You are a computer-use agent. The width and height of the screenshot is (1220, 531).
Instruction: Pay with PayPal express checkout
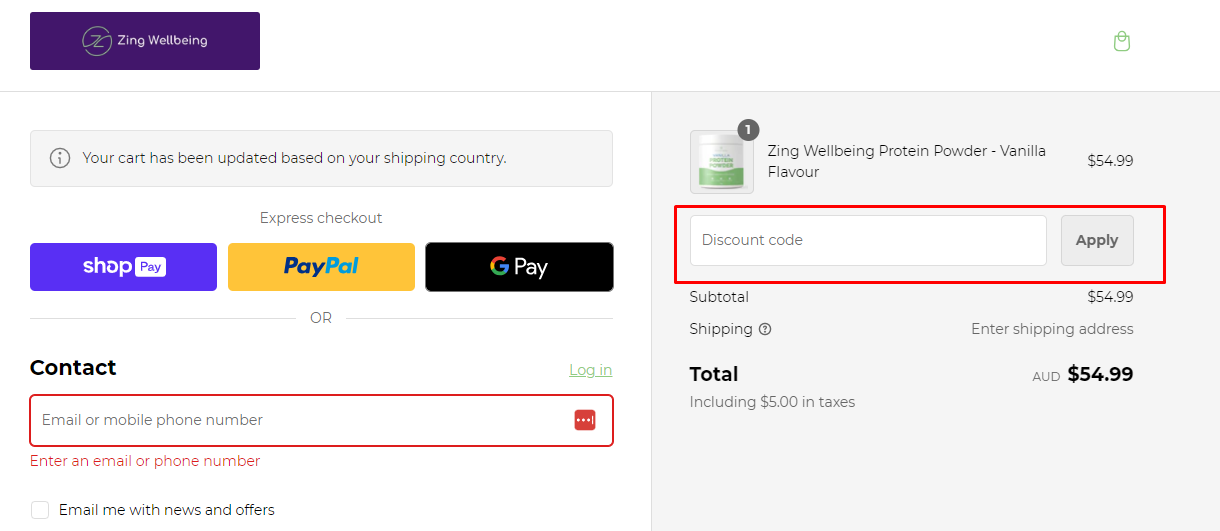point(321,267)
